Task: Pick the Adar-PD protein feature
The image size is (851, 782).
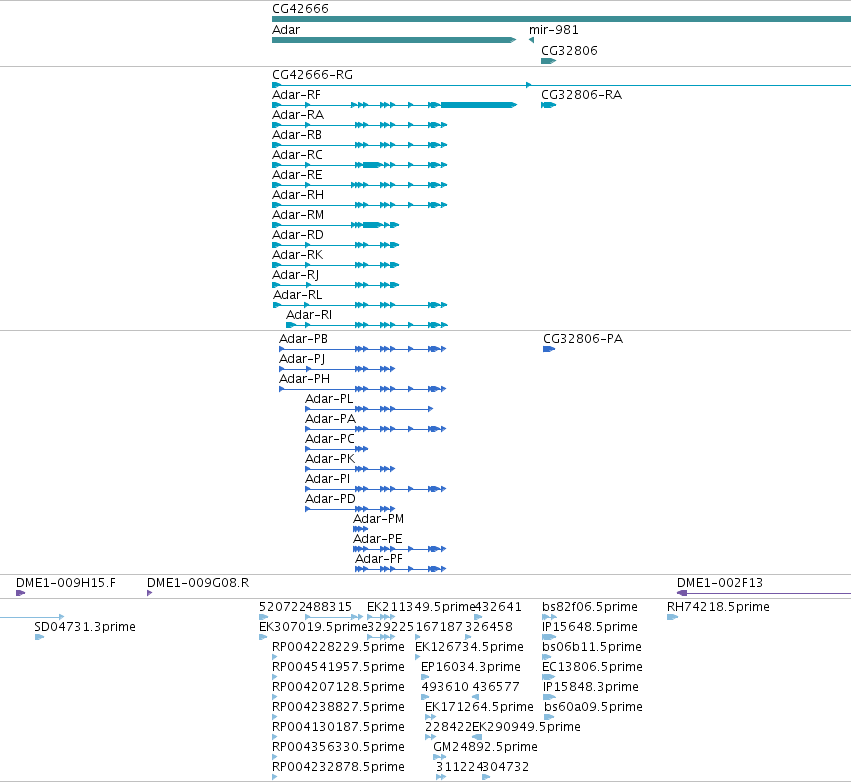Action: tap(350, 509)
